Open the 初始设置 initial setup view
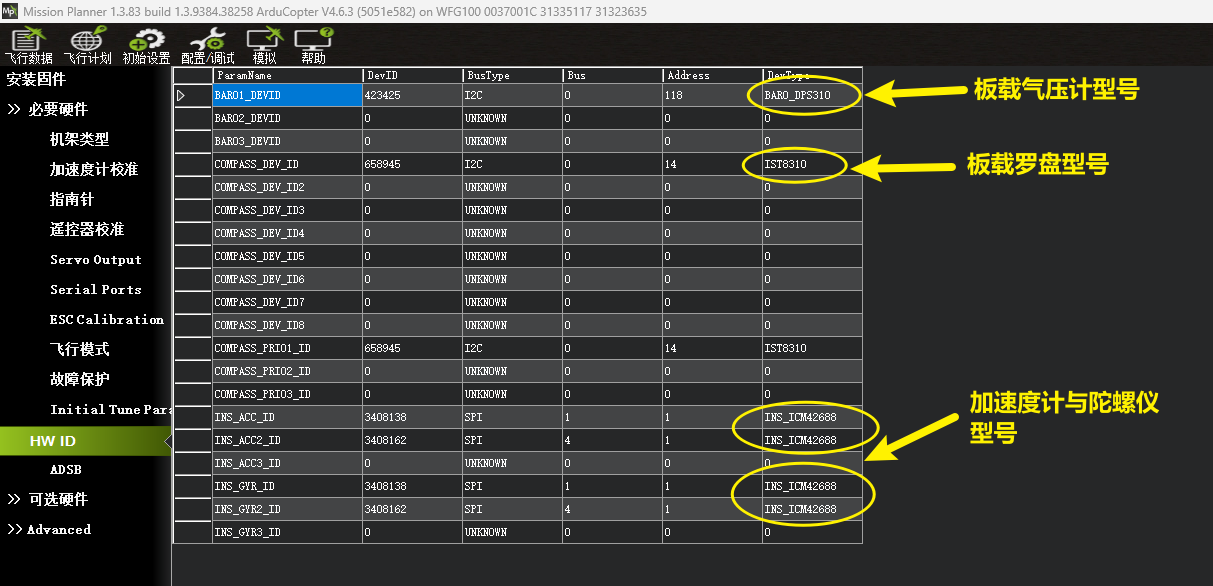The height and width of the screenshot is (586, 1213). pos(146,46)
